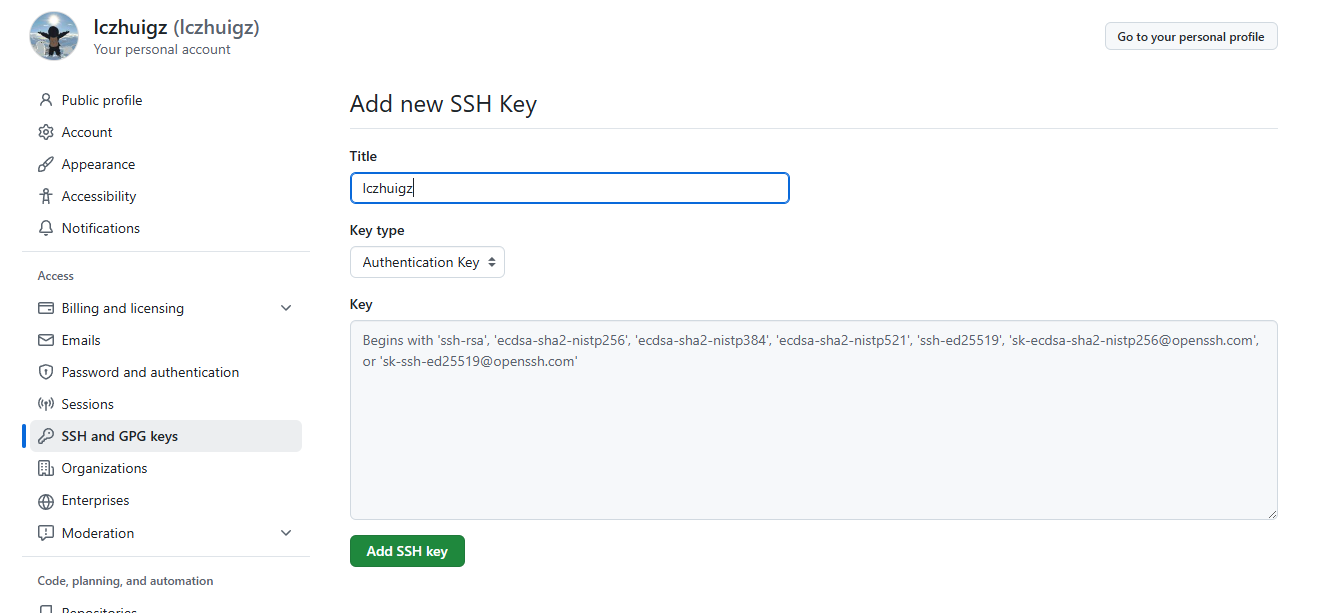The height and width of the screenshot is (613, 1320).
Task: Click the Notifications bell icon
Action: pyautogui.click(x=45, y=228)
